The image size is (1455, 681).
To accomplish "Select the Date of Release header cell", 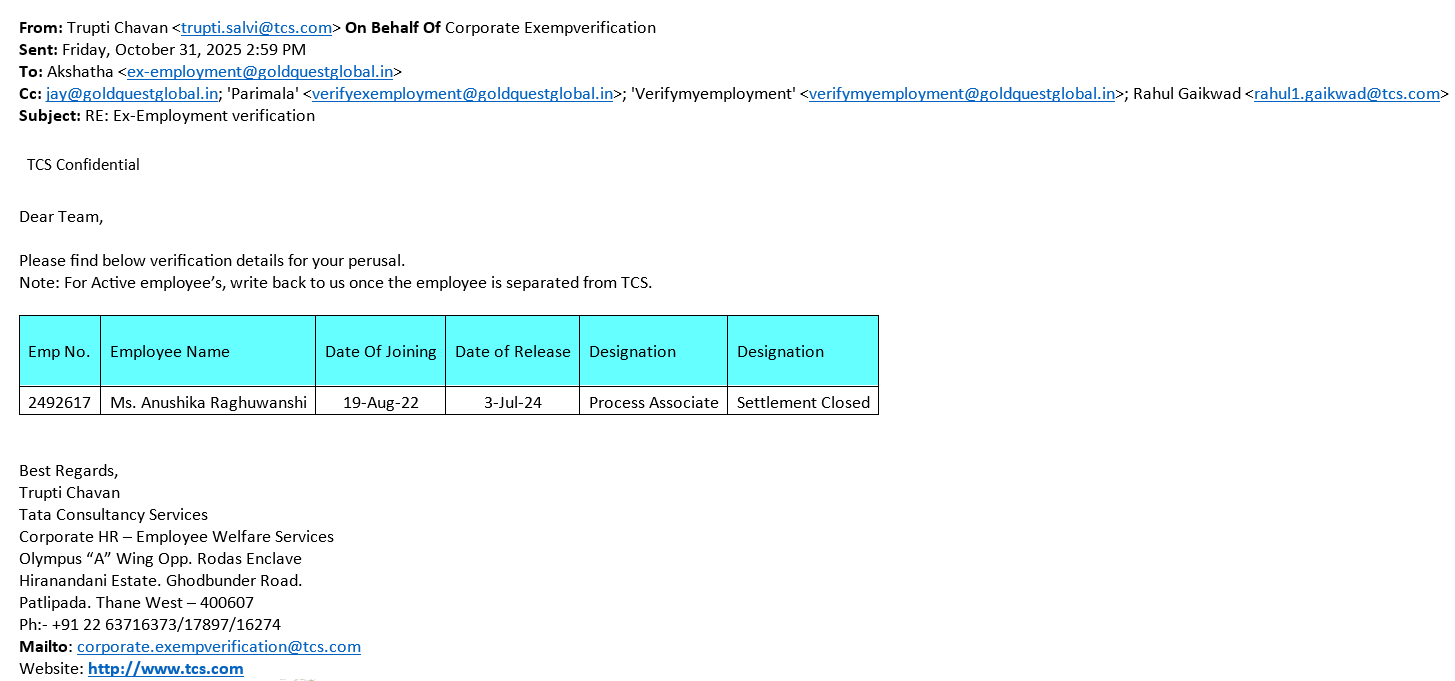I will tap(513, 352).
